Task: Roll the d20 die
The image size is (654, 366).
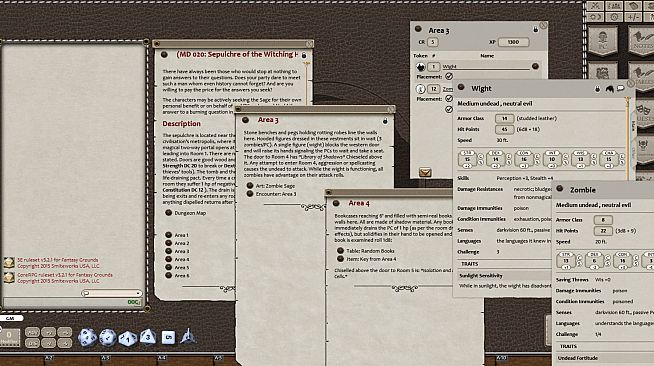Action: 88,337
